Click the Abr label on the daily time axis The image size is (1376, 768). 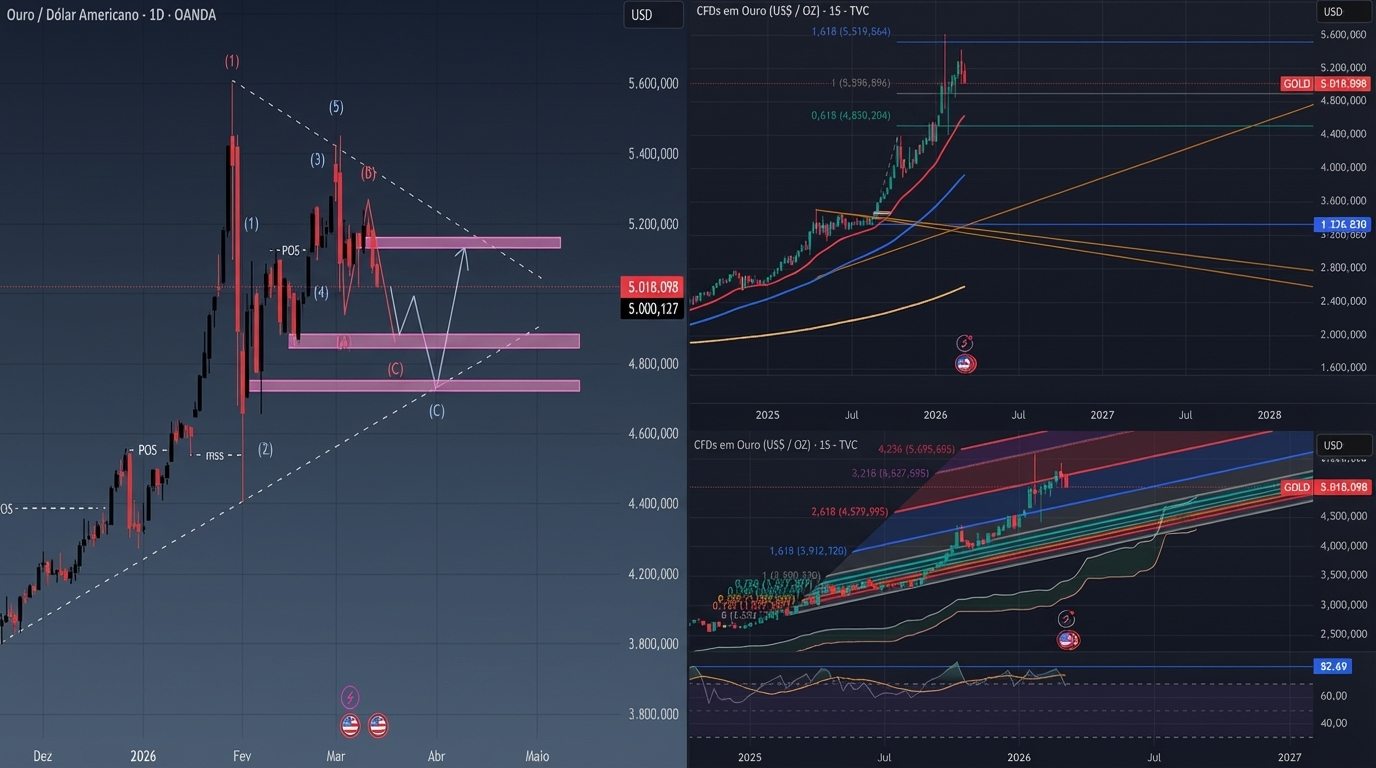[x=435, y=756]
